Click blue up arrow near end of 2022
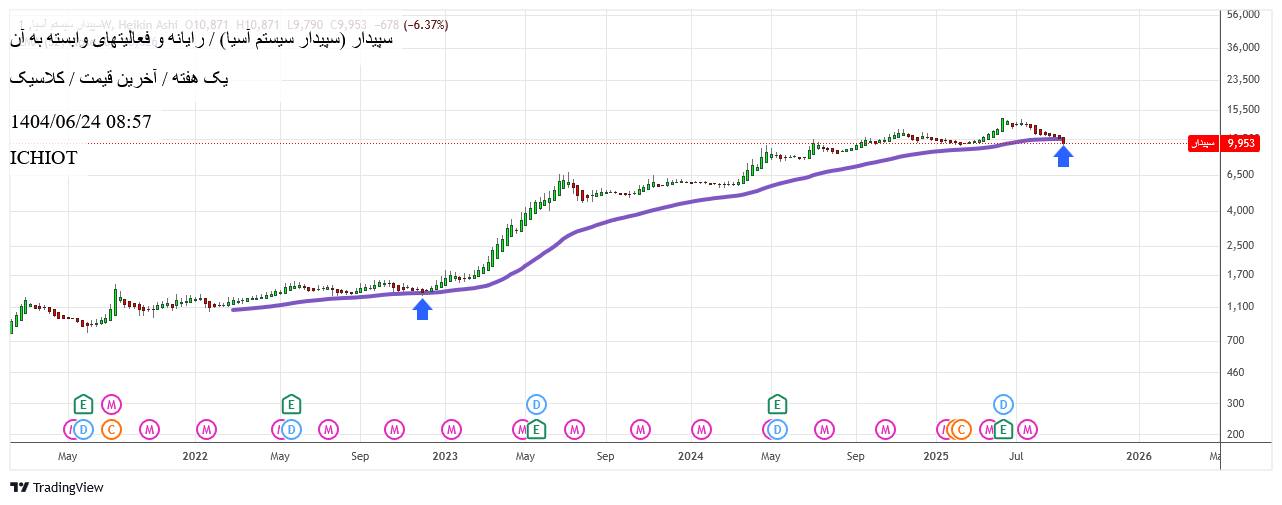 423,309
